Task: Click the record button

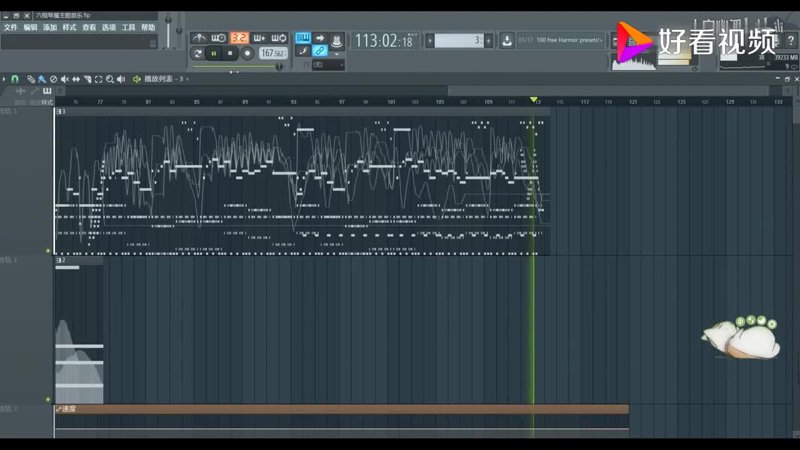Action: pos(247,53)
